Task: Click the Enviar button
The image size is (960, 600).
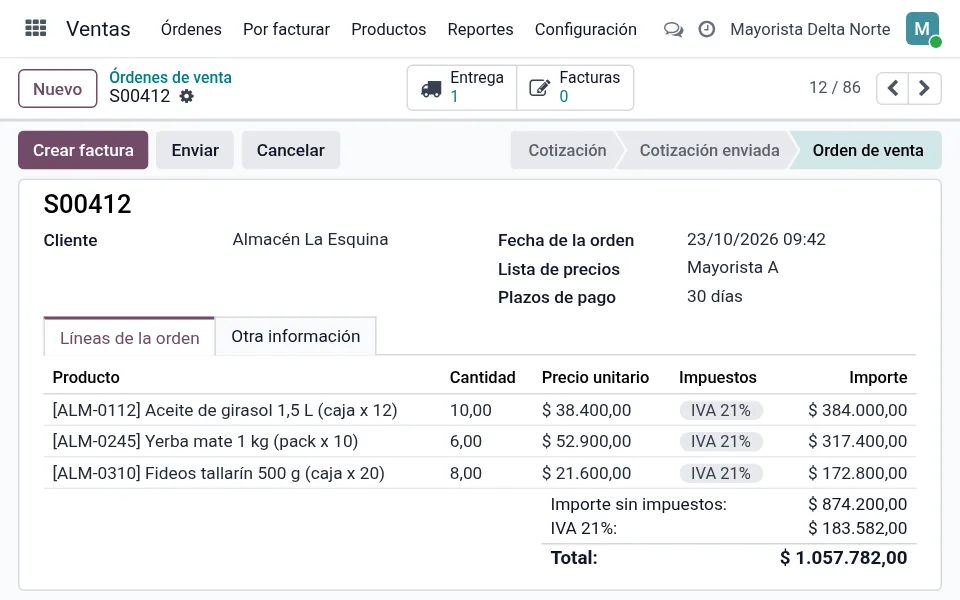Action: [195, 150]
